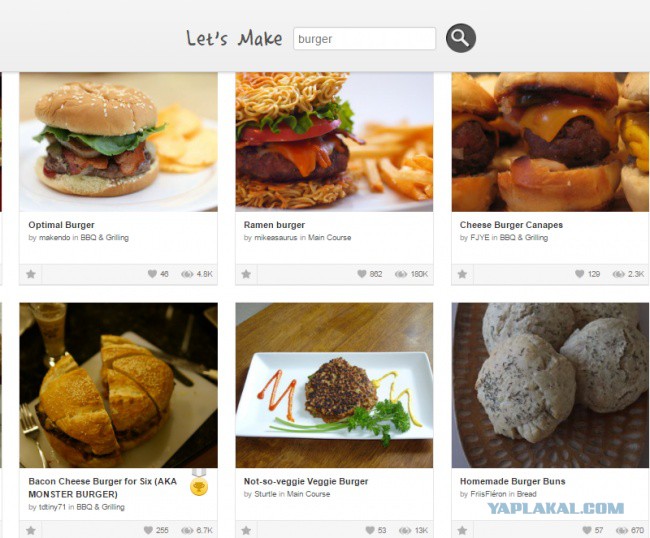The image size is (650, 538).
Task: Open the Cheese Burger Canapes photo
Action: pos(550,142)
